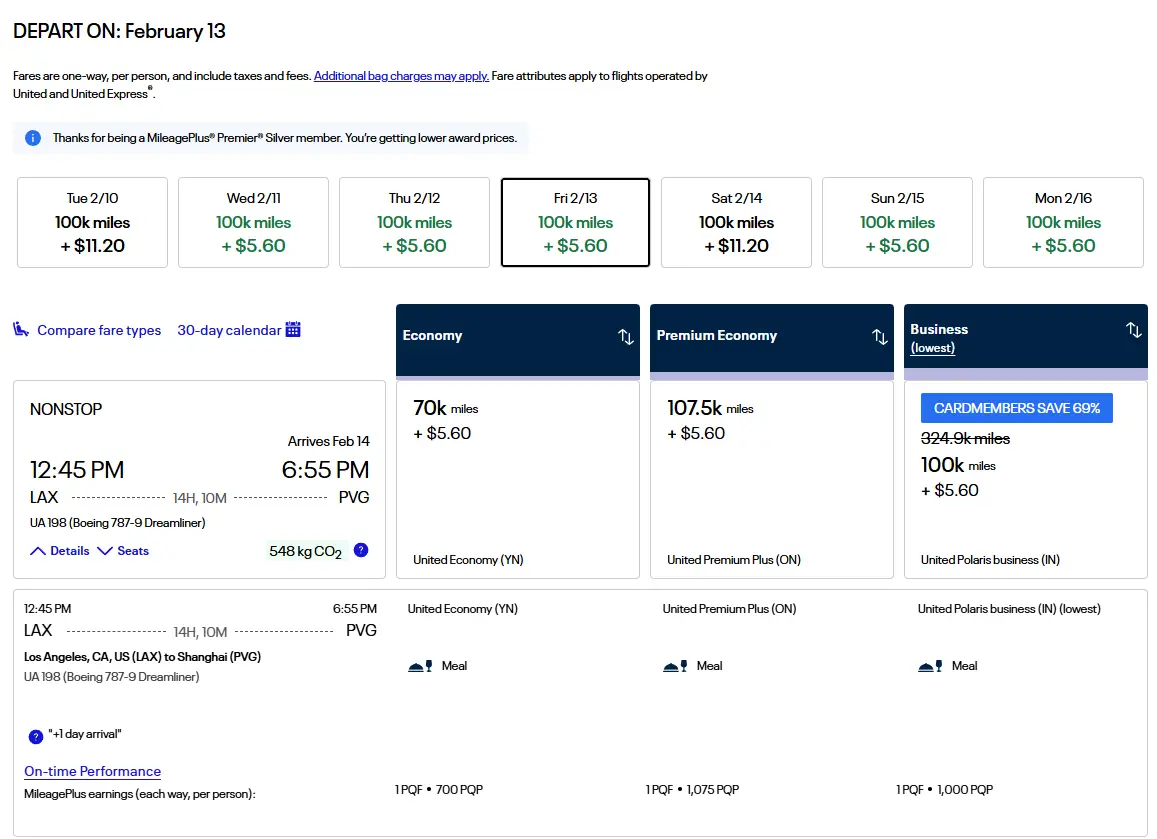Sort flights by Premium Economy price arrows
The width and height of the screenshot is (1157, 839).
pos(880,337)
